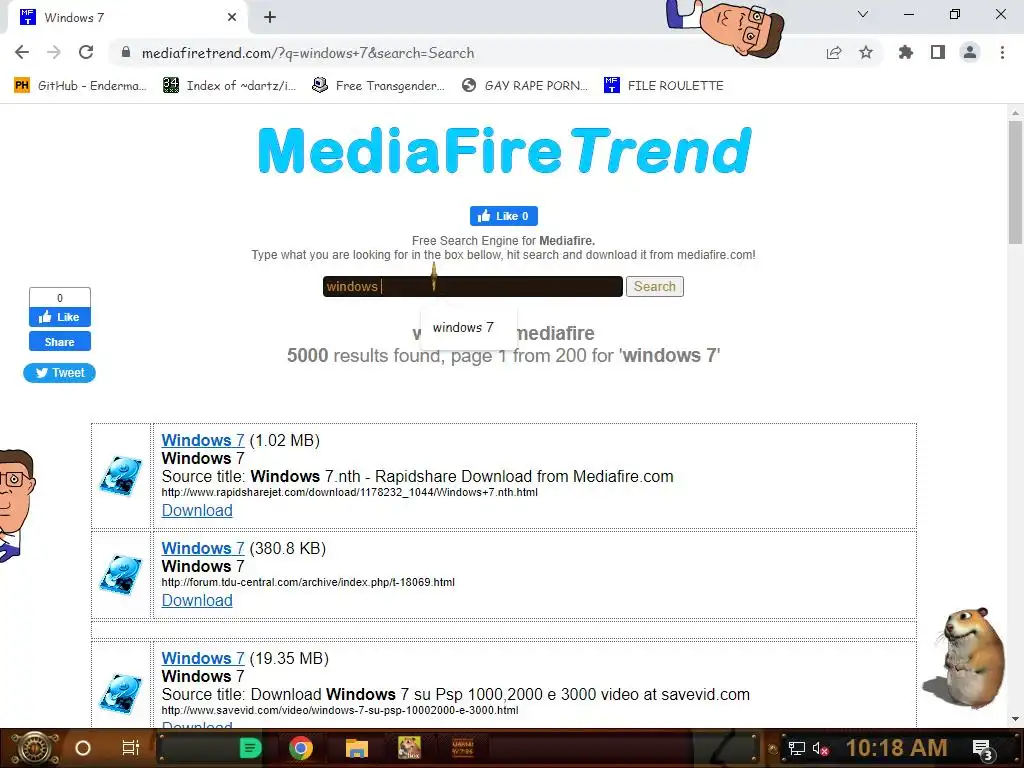Open File Explorer from the taskbar
Image resolution: width=1024 pixels, height=768 pixels.
click(x=357, y=748)
